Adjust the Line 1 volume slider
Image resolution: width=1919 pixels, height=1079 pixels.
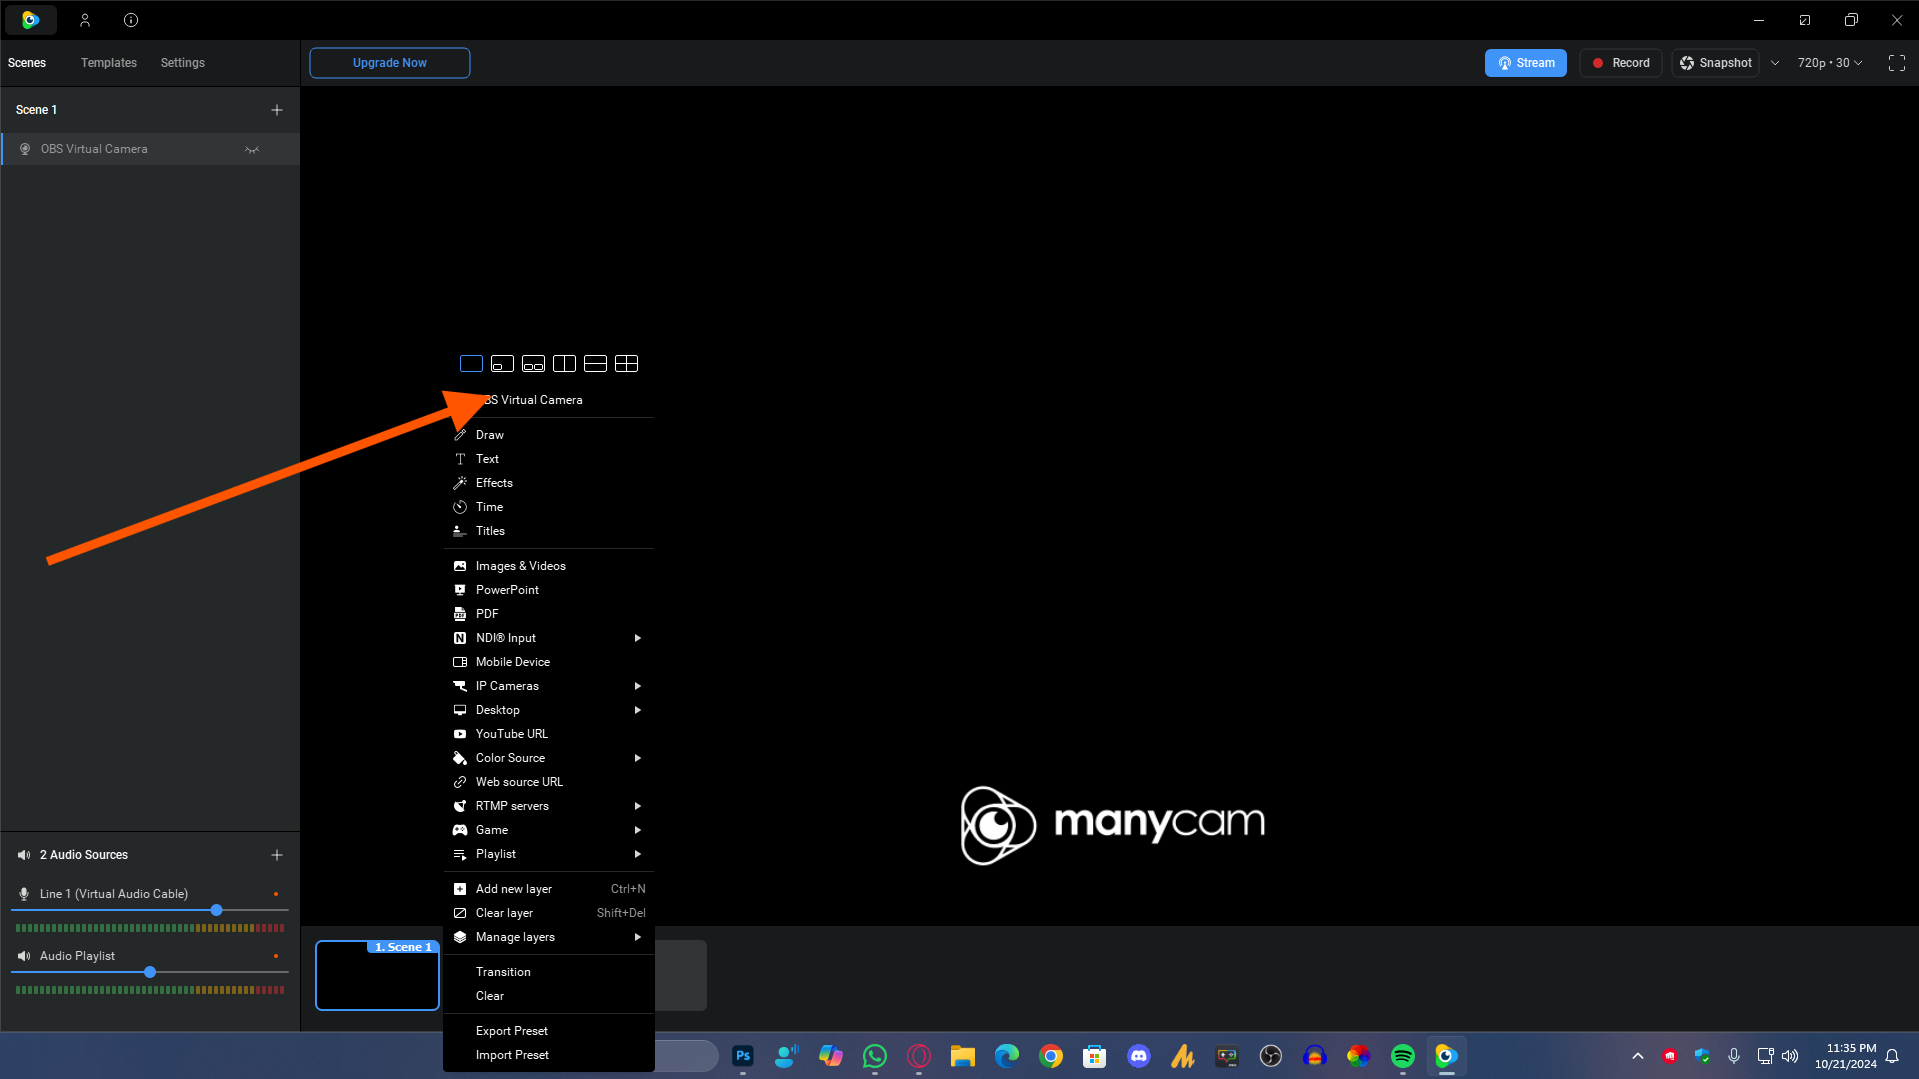pos(216,910)
